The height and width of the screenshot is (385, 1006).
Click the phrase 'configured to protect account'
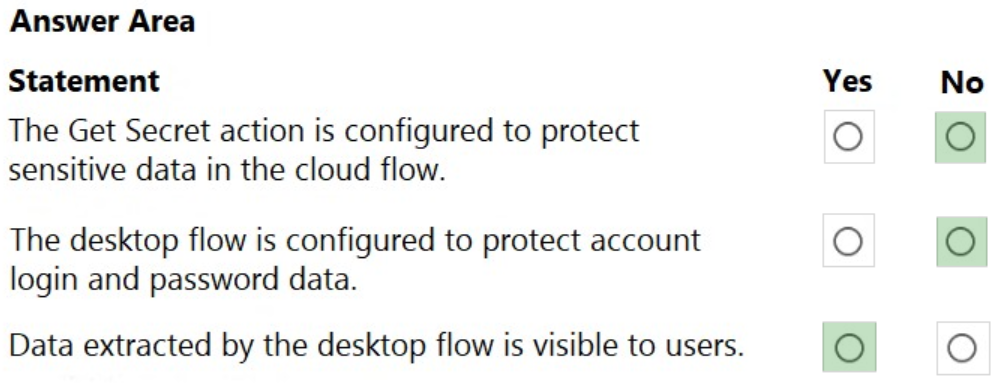(493, 241)
